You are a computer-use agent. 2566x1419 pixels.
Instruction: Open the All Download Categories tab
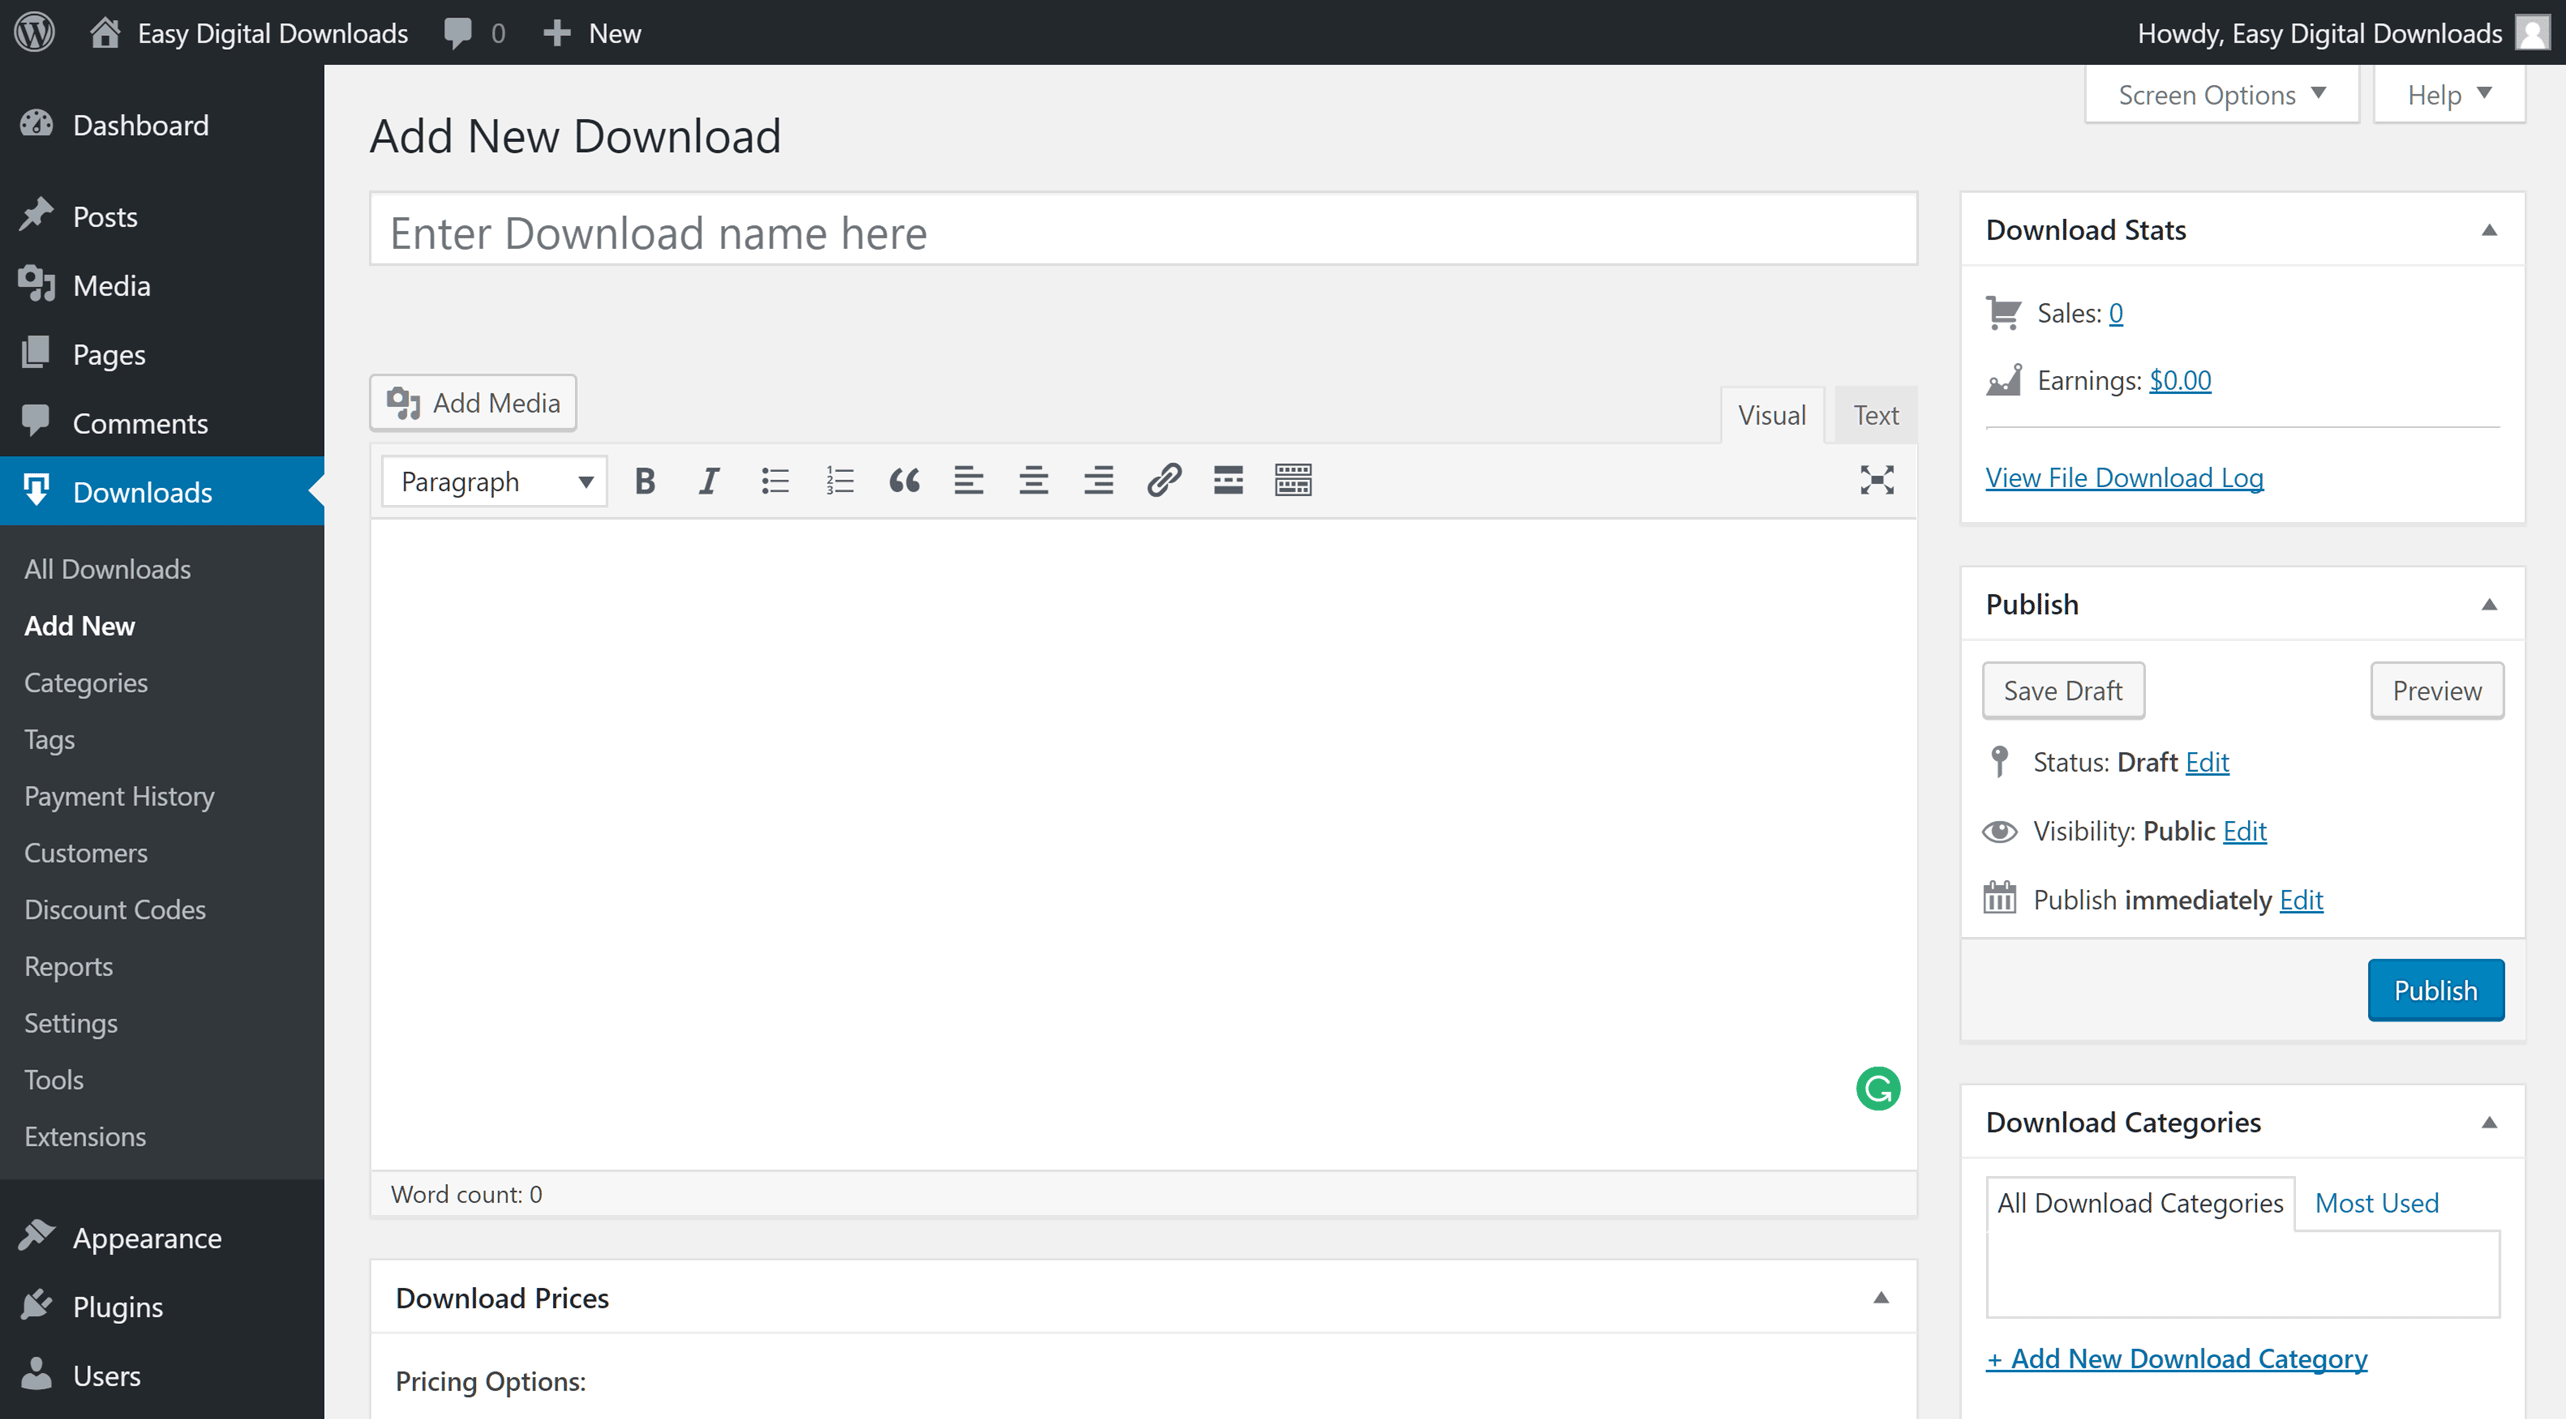2140,1202
